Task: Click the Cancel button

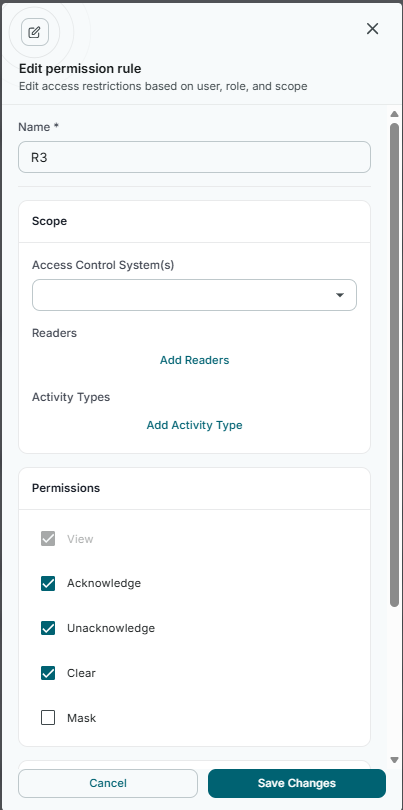Action: click(108, 783)
